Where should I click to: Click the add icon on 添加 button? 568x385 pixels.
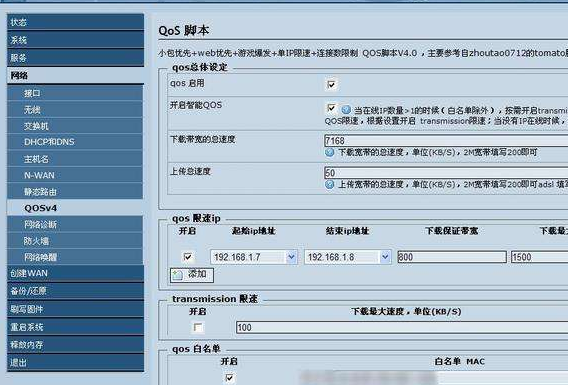tap(178, 275)
